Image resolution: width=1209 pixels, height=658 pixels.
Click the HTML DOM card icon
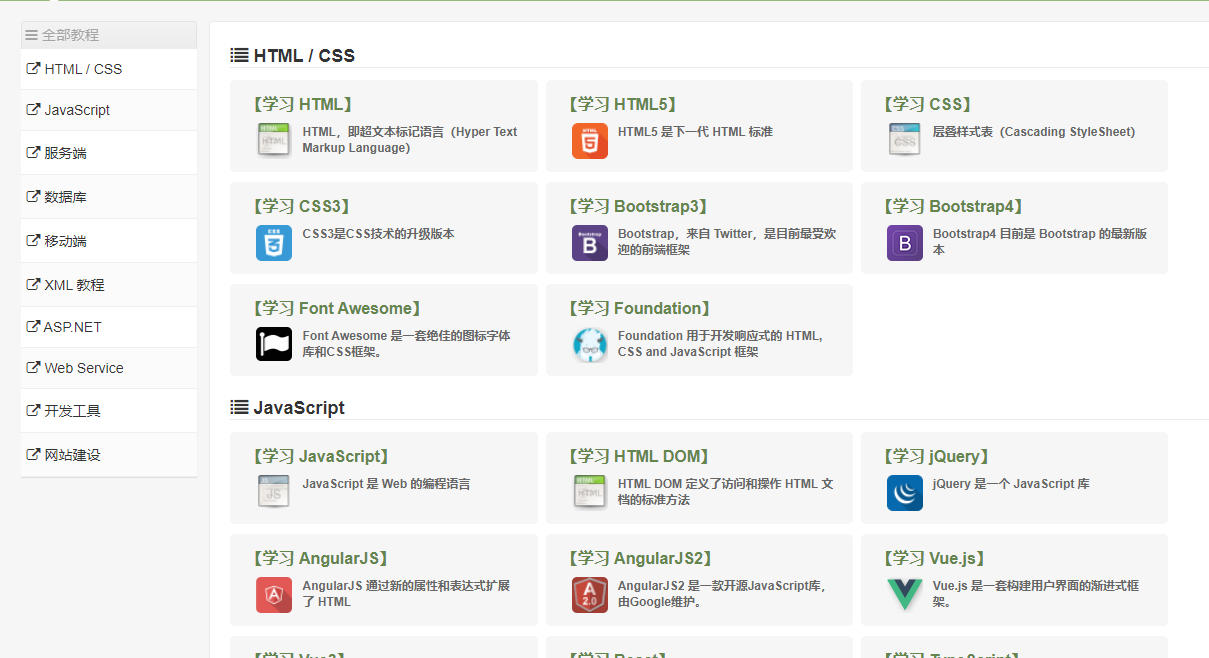pyautogui.click(x=590, y=492)
